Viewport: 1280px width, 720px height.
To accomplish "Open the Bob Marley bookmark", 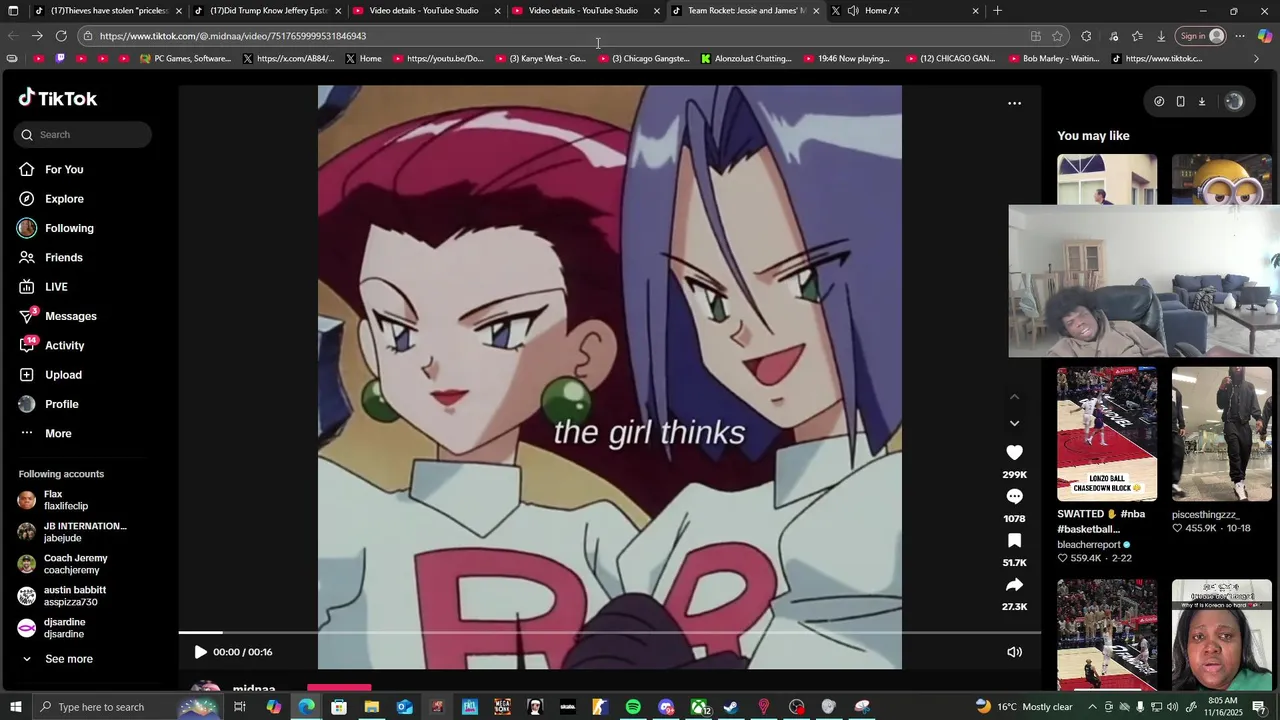I will (1054, 59).
